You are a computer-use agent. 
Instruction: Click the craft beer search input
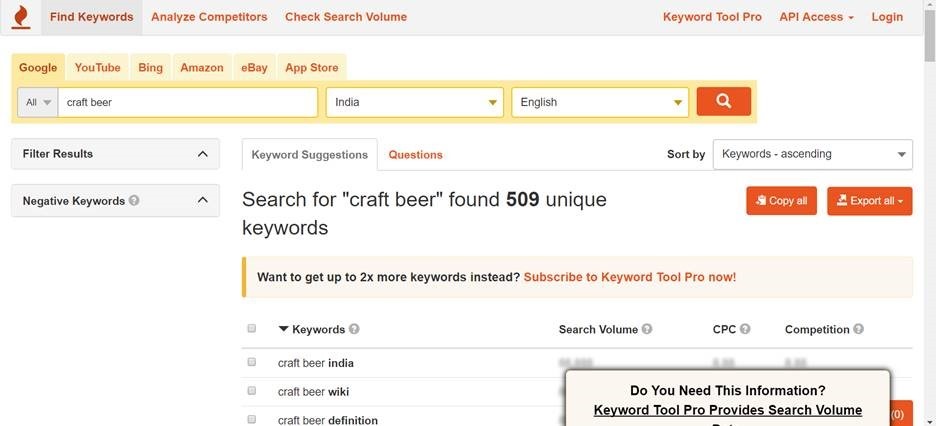pyautogui.click(x=187, y=102)
